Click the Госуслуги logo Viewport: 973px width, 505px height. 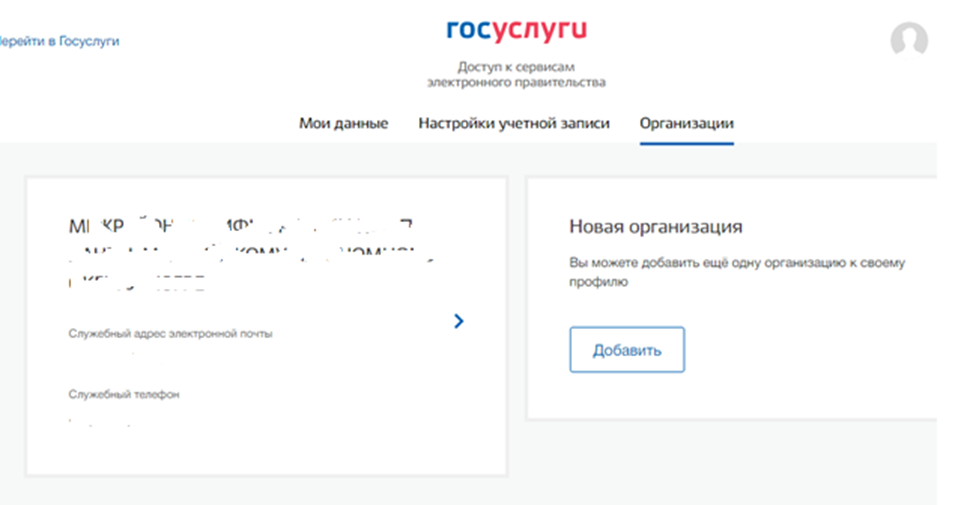coord(516,30)
